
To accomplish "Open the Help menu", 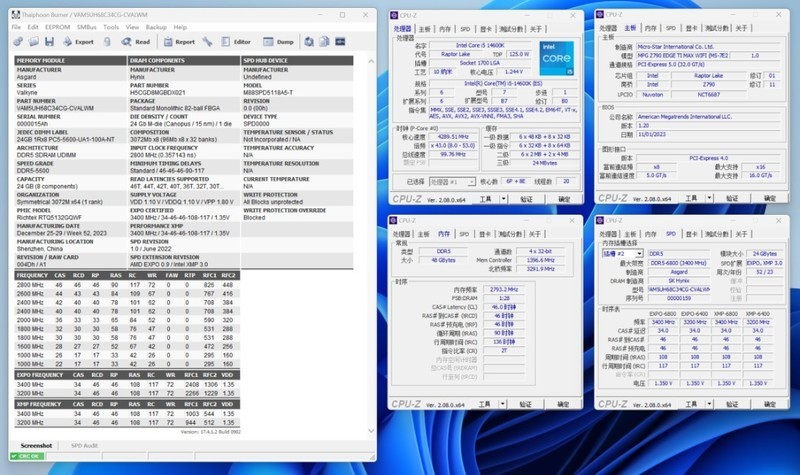I will pyautogui.click(x=180, y=27).
